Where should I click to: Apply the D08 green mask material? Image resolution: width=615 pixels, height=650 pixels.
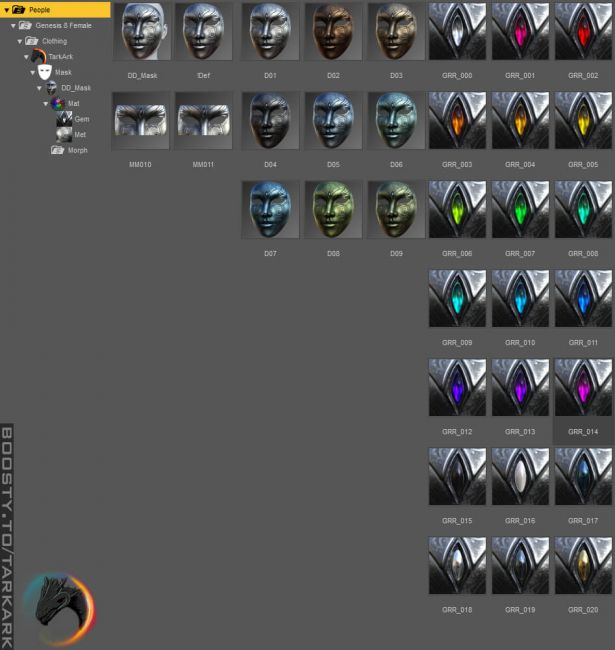tap(333, 210)
